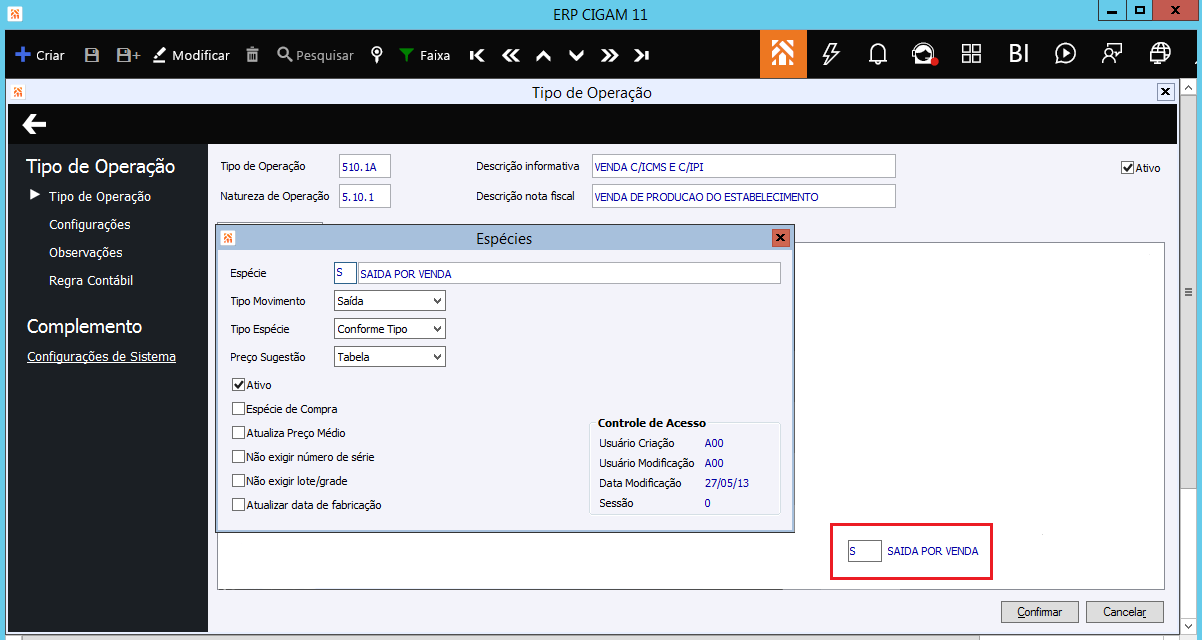The height and width of the screenshot is (640, 1202).
Task: Click the user chat icon
Action: (x=1112, y=54)
